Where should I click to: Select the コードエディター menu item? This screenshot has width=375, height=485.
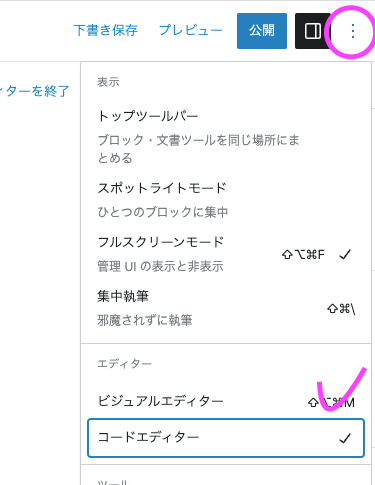click(x=226, y=438)
